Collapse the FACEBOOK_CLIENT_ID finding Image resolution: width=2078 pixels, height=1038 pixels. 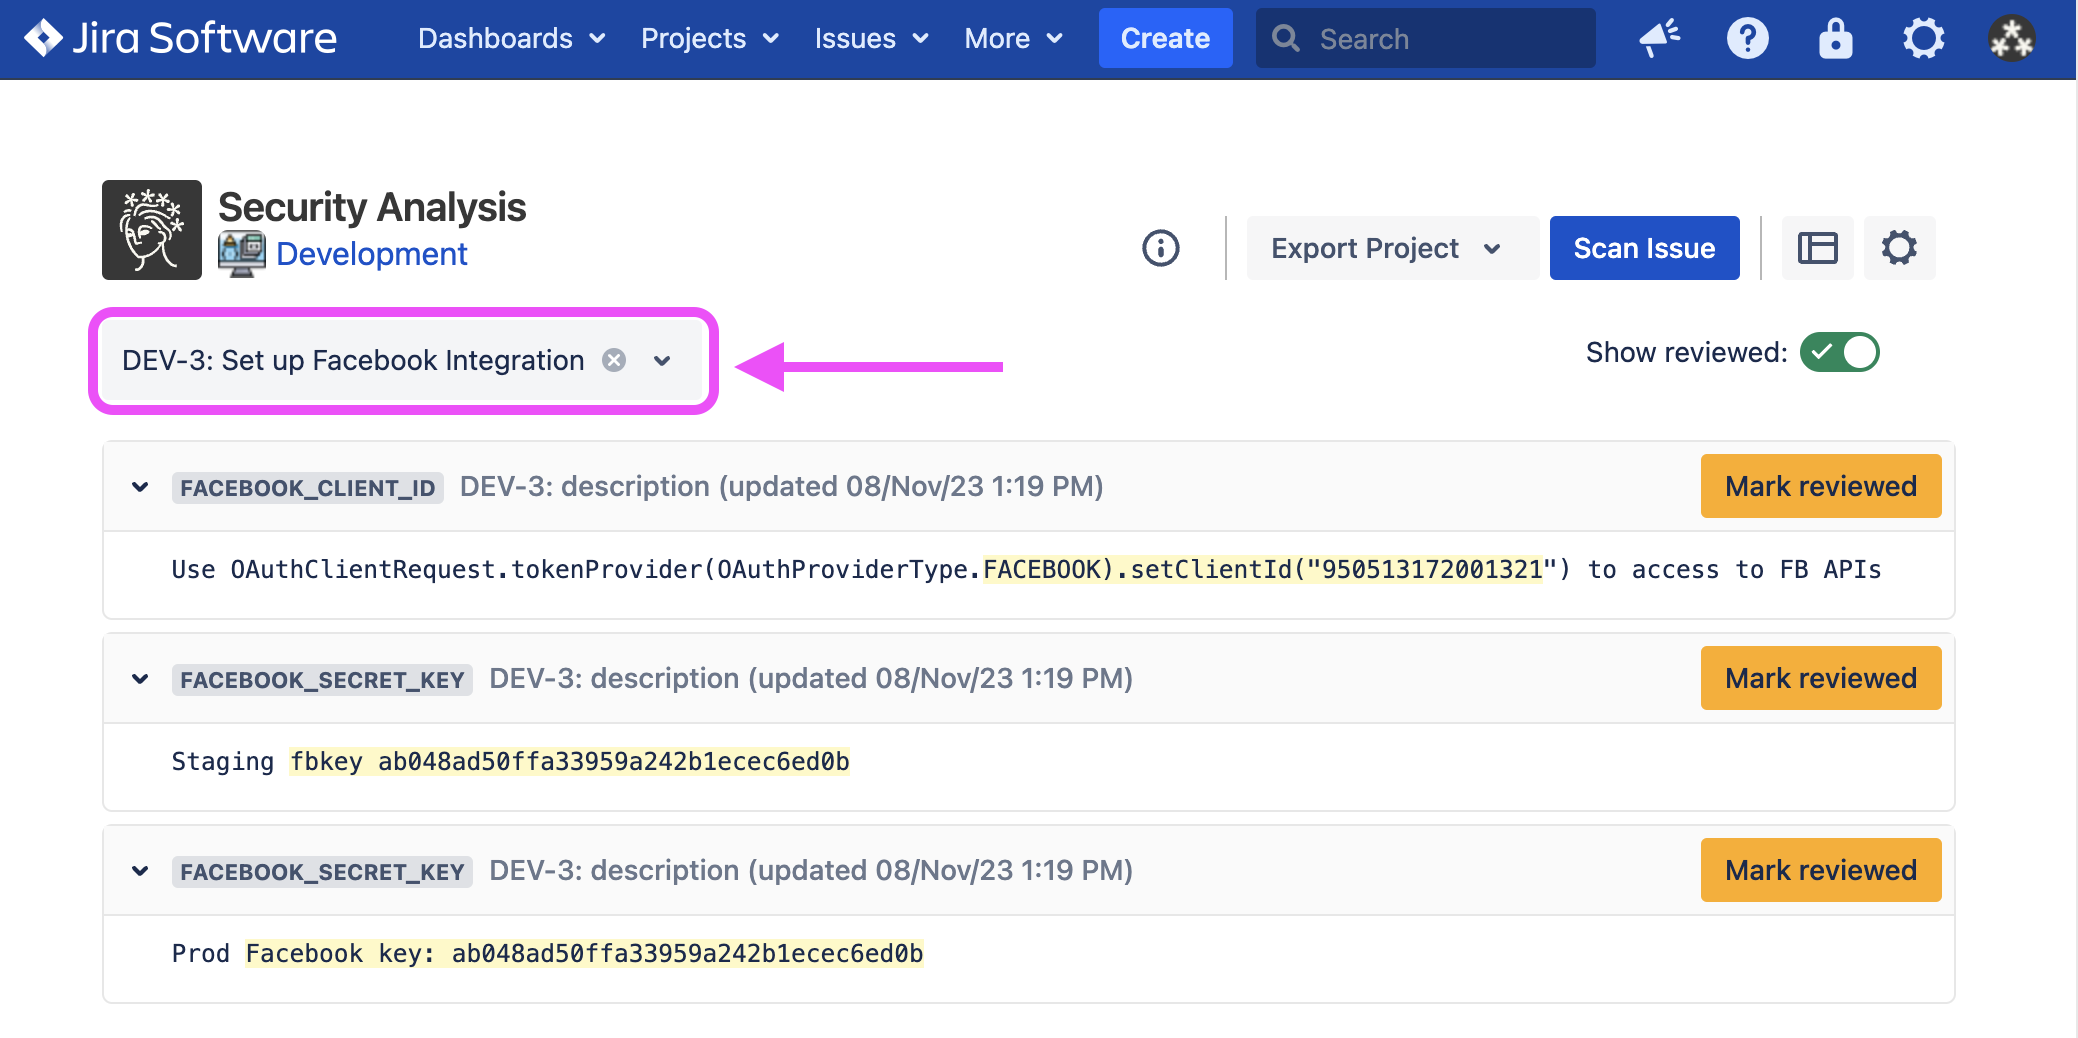[x=140, y=487]
